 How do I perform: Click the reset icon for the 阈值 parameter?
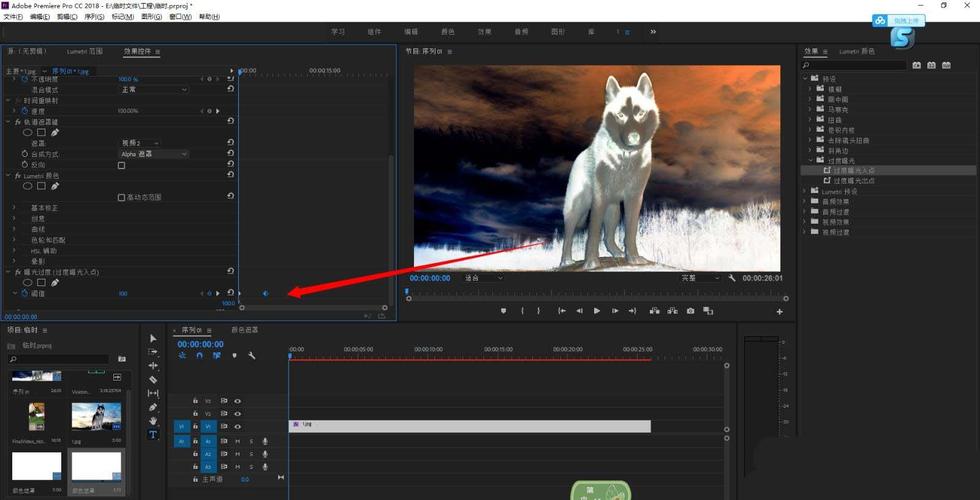click(x=231, y=293)
